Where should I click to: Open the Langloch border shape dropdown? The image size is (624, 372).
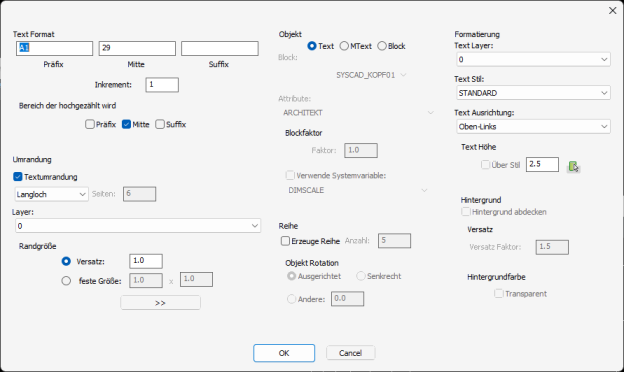pos(51,194)
